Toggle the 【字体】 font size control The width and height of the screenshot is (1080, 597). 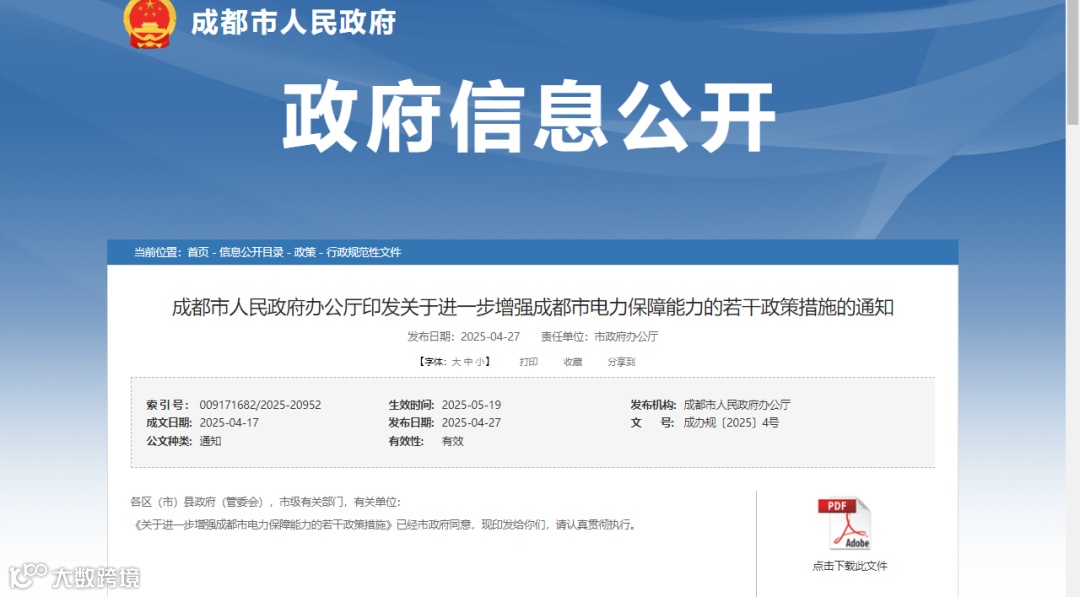pos(432,362)
